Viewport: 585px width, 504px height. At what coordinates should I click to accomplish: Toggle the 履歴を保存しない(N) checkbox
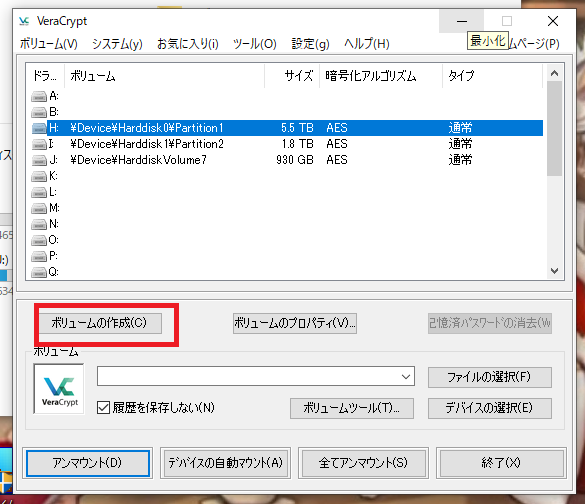(103, 407)
